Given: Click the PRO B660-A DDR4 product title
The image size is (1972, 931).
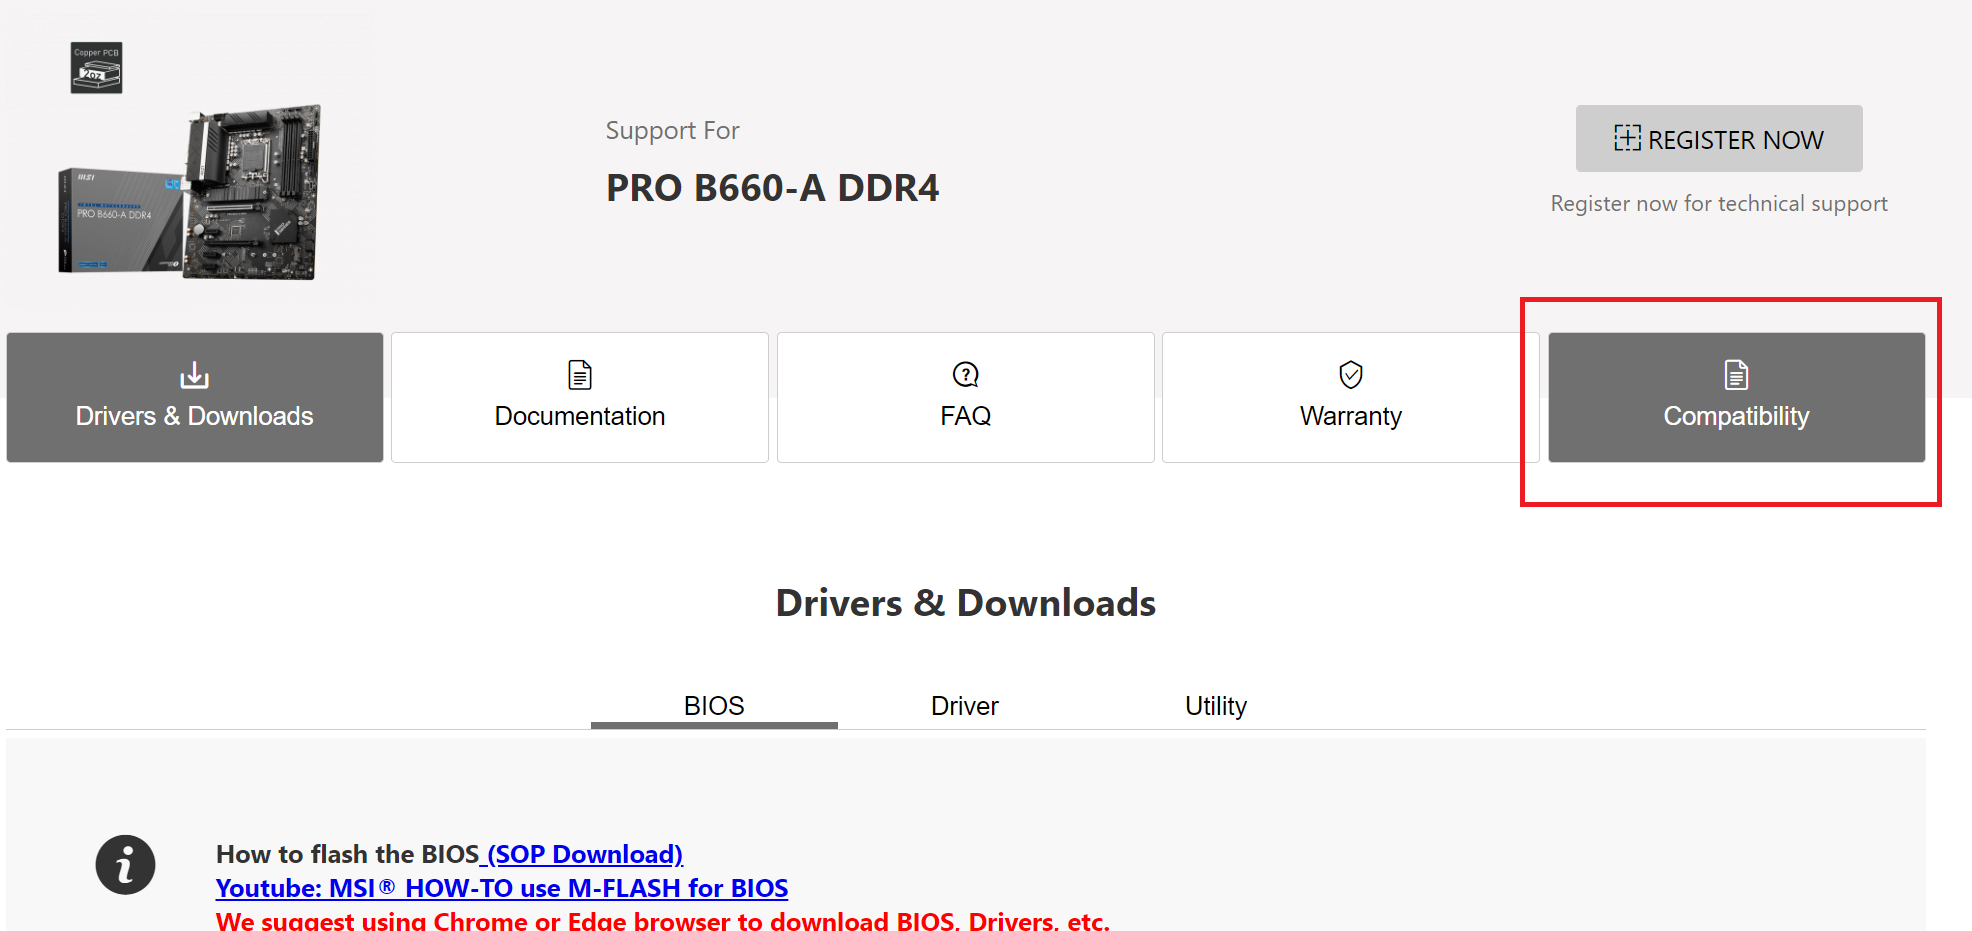Looking at the screenshot, I should coord(773,188).
